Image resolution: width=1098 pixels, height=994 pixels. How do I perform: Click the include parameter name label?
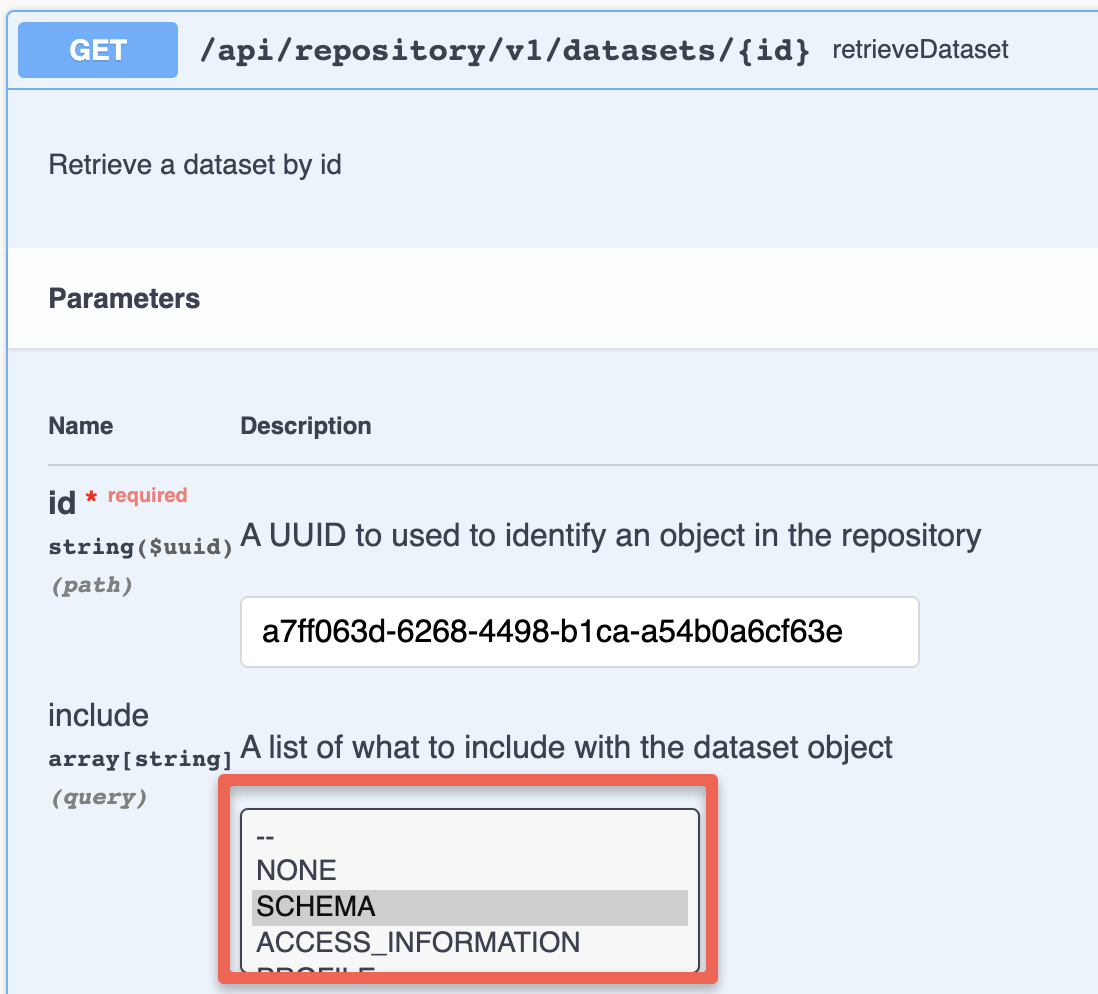pos(98,715)
